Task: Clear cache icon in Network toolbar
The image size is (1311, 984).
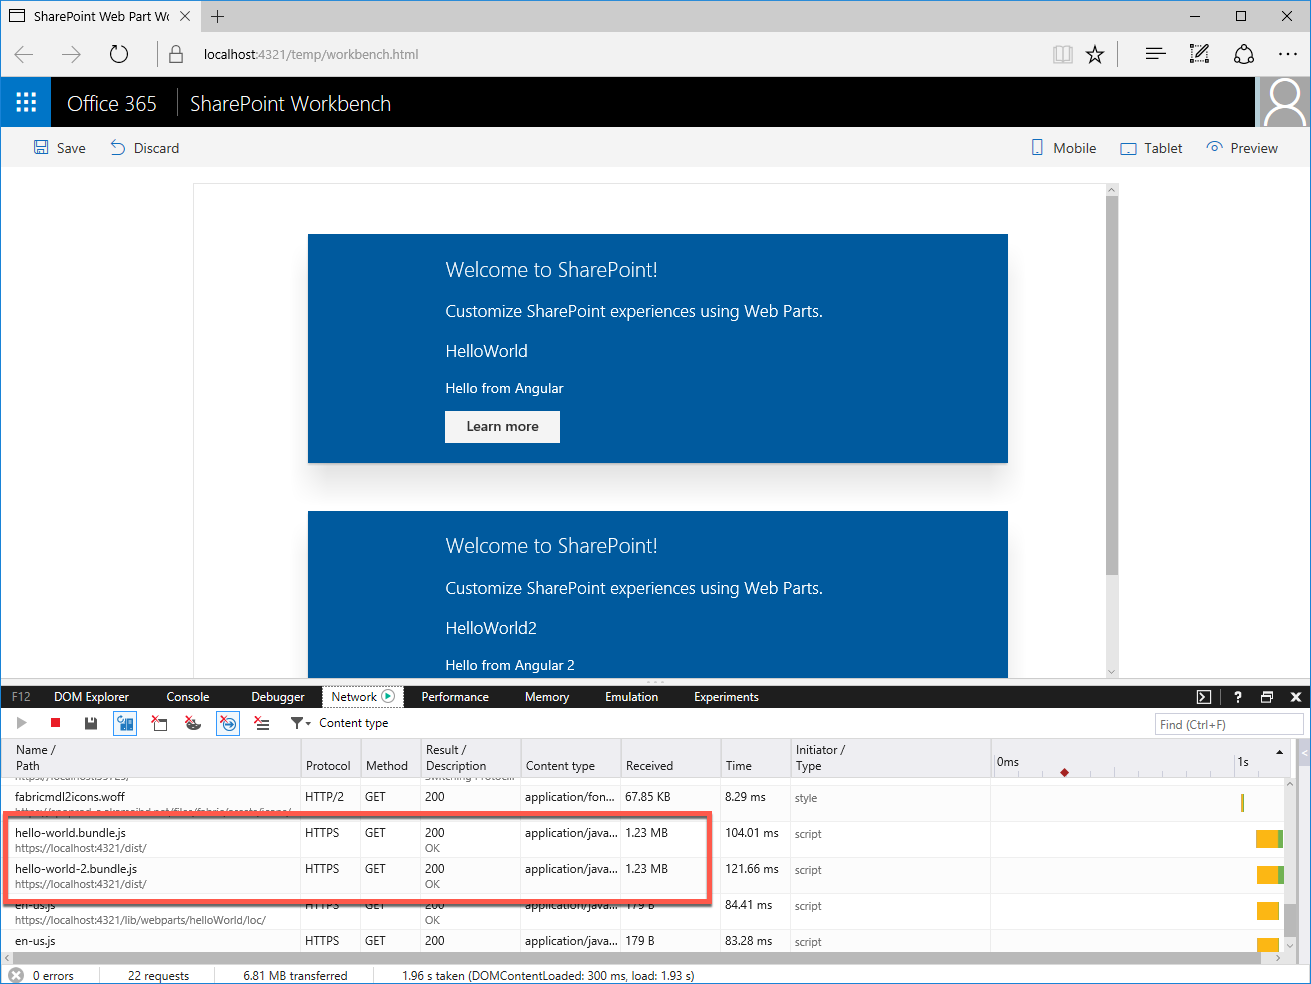Action: coord(159,723)
